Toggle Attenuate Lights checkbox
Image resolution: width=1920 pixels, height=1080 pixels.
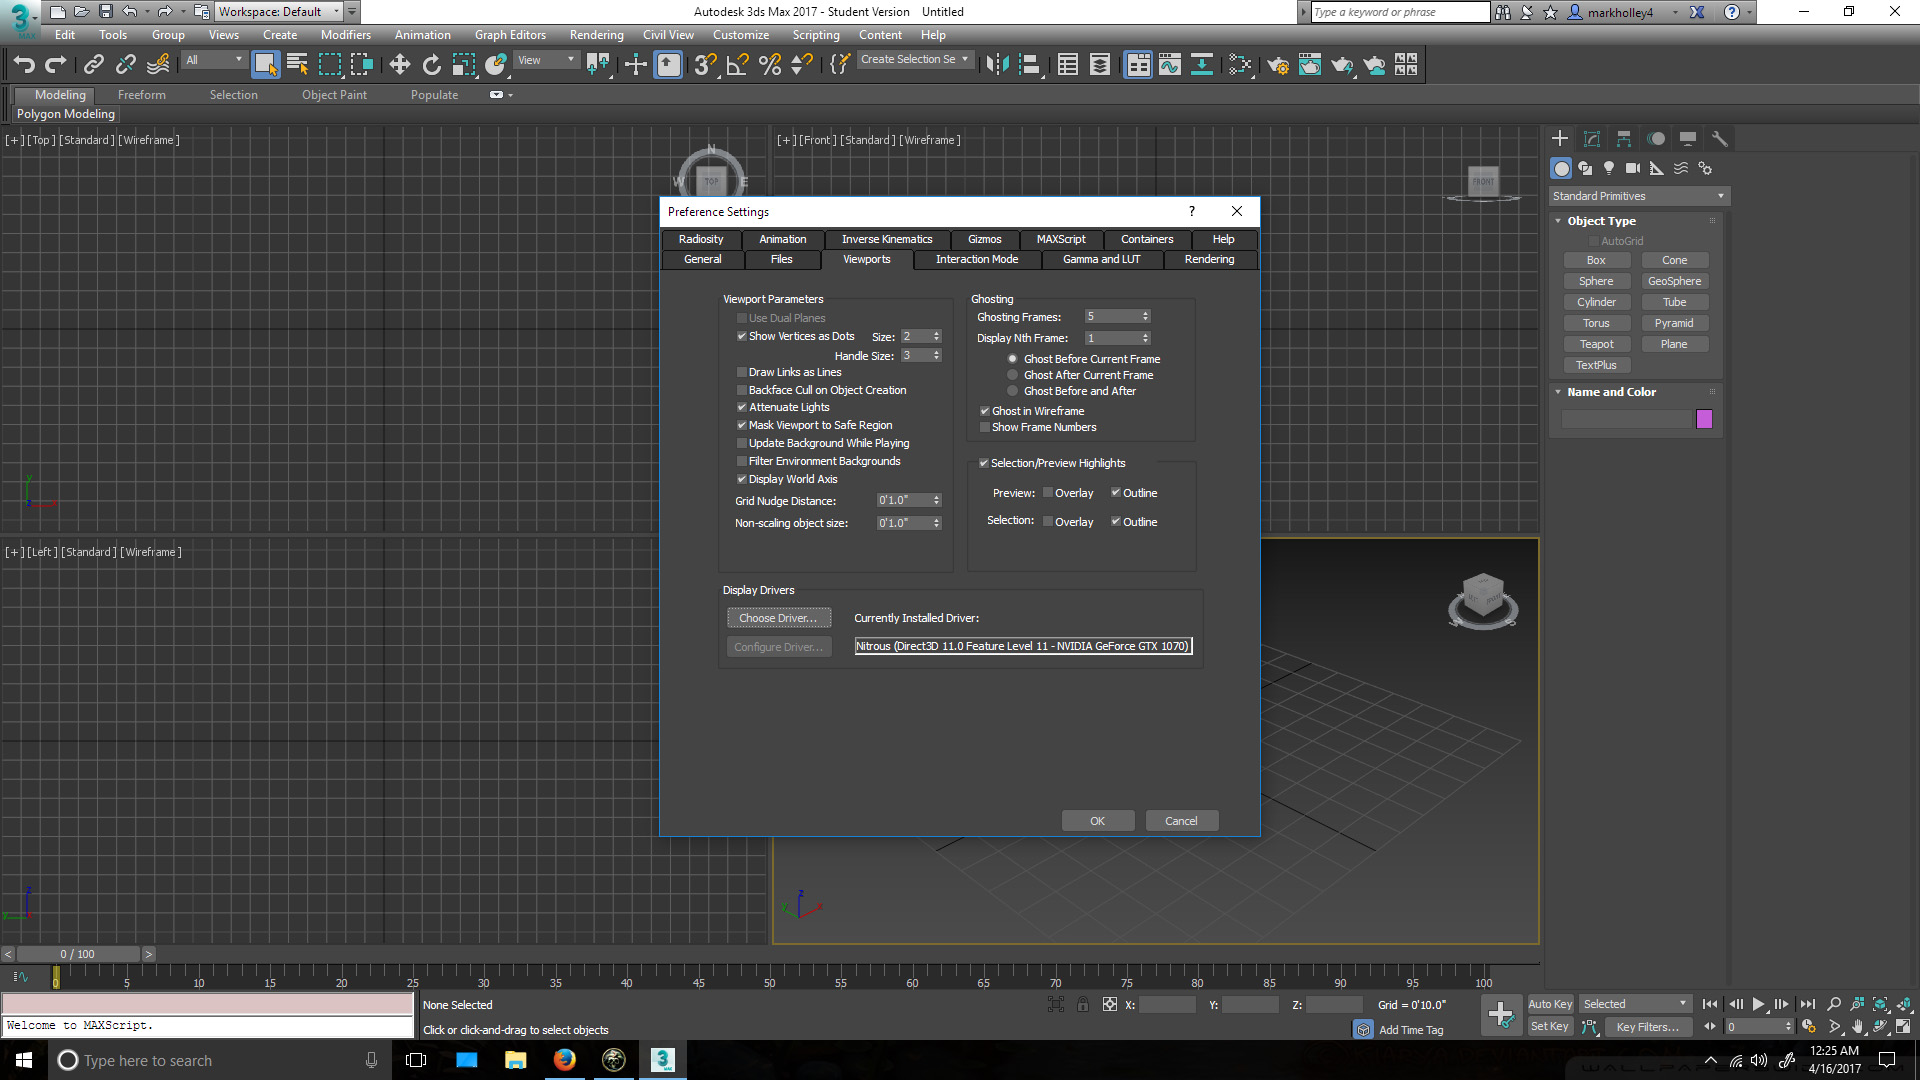pos(742,407)
